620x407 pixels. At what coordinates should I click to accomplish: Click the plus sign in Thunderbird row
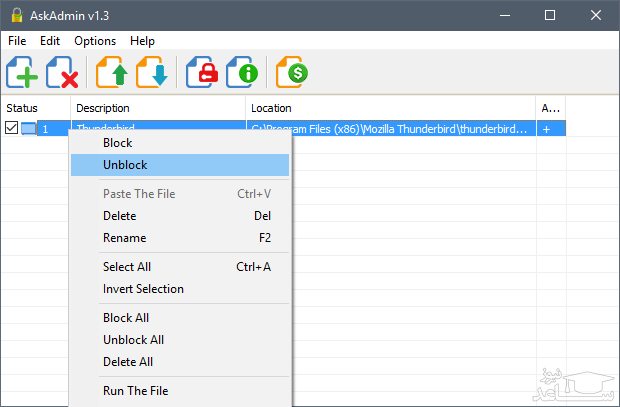point(547,129)
